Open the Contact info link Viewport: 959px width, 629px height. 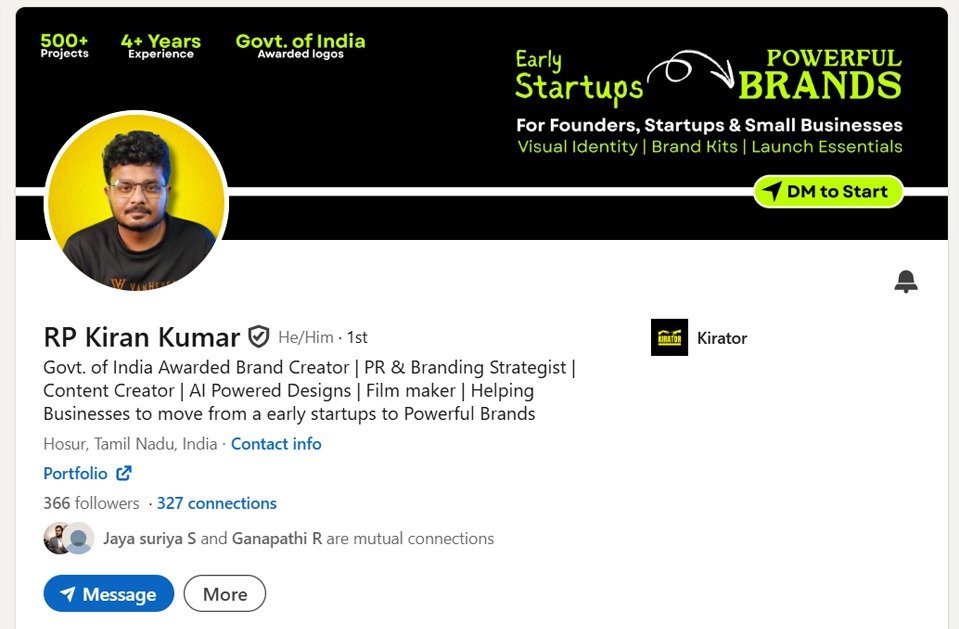pos(276,444)
